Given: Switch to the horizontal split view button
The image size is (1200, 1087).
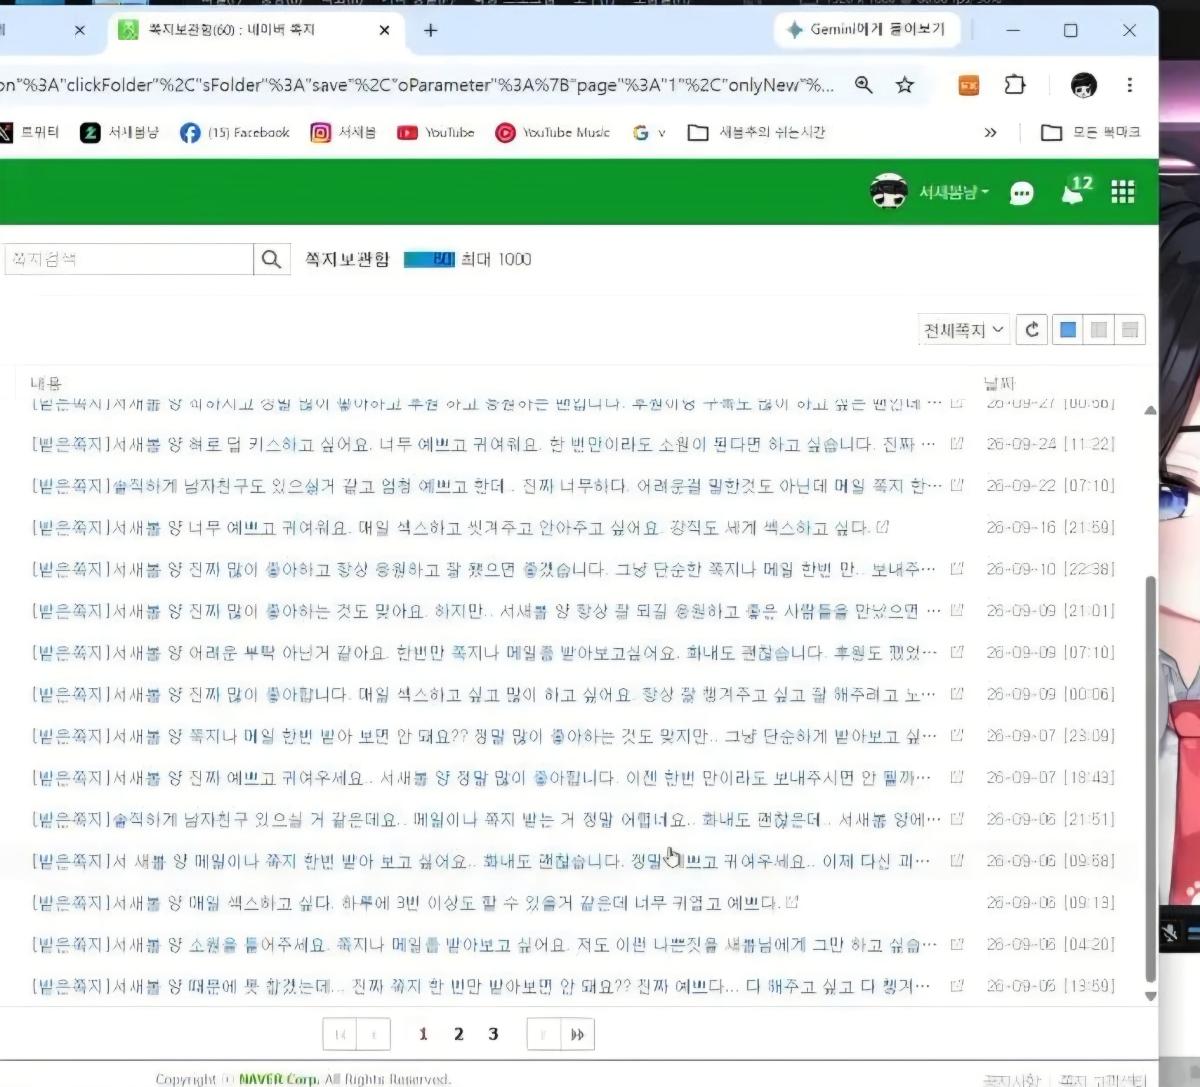Looking at the screenshot, I should coord(1130,329).
